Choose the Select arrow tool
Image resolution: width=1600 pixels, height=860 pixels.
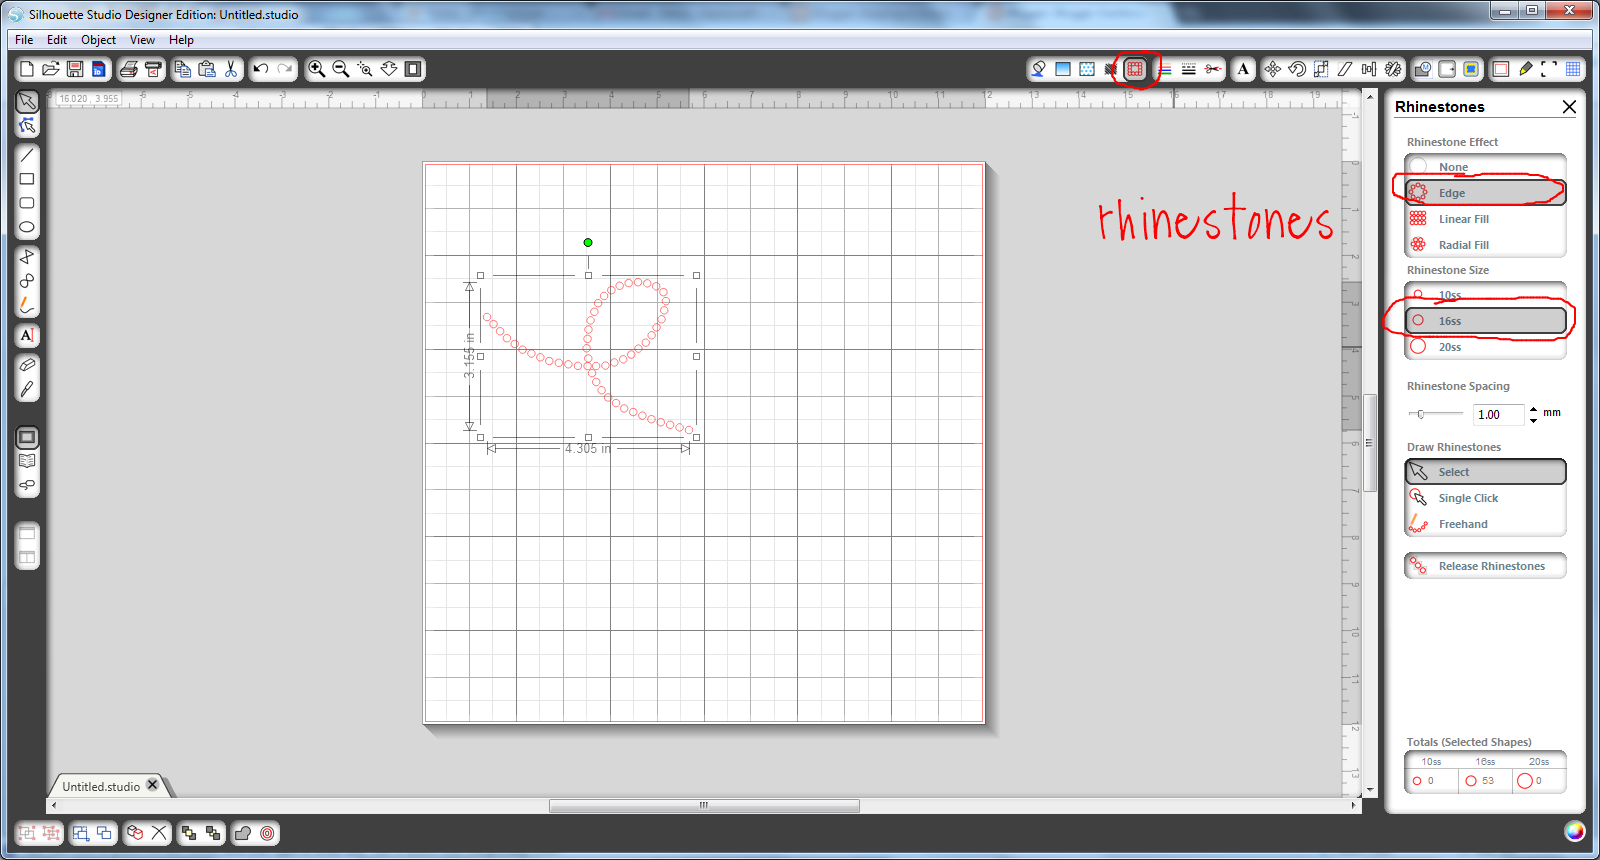click(x=27, y=102)
